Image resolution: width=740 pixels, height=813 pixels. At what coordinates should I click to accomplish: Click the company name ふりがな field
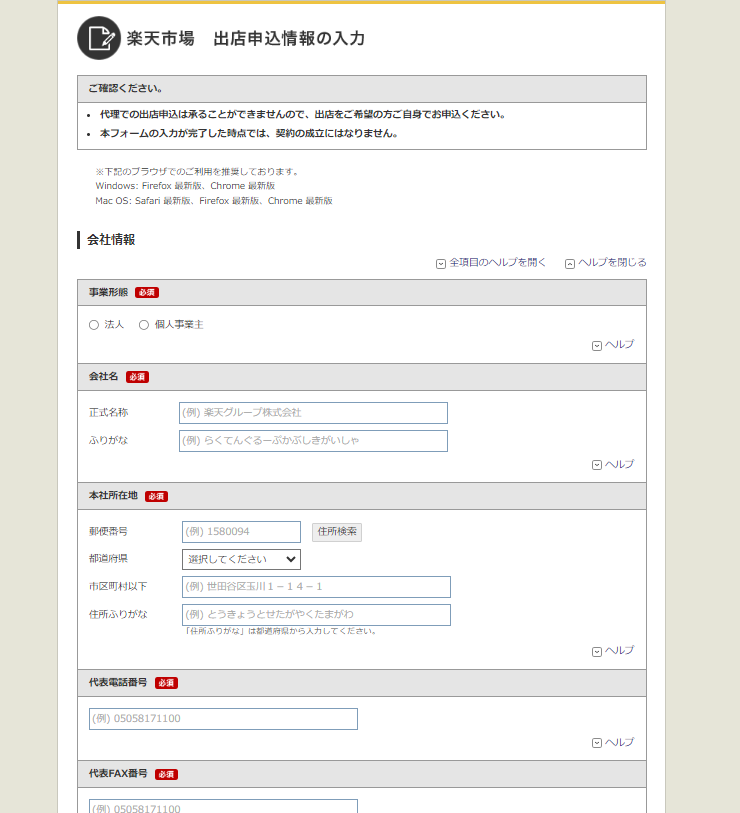[313, 441]
